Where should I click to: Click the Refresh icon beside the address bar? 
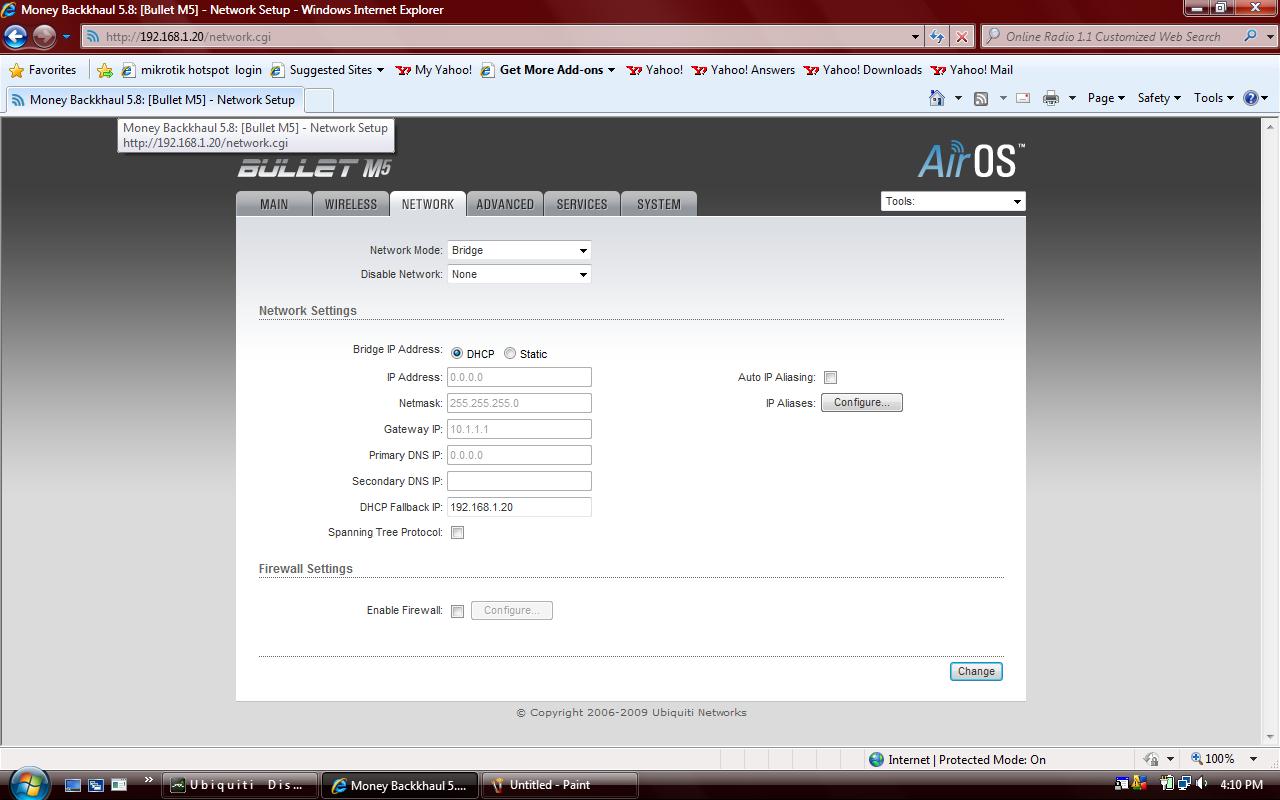pos(937,37)
